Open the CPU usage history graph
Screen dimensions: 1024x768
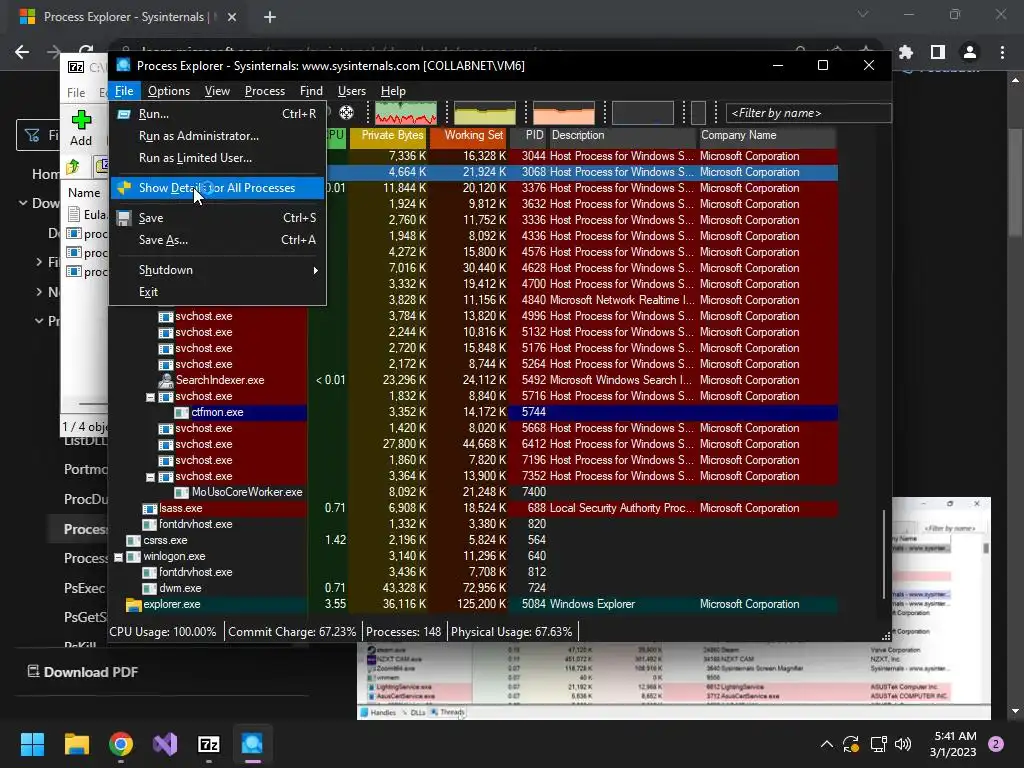click(406, 113)
